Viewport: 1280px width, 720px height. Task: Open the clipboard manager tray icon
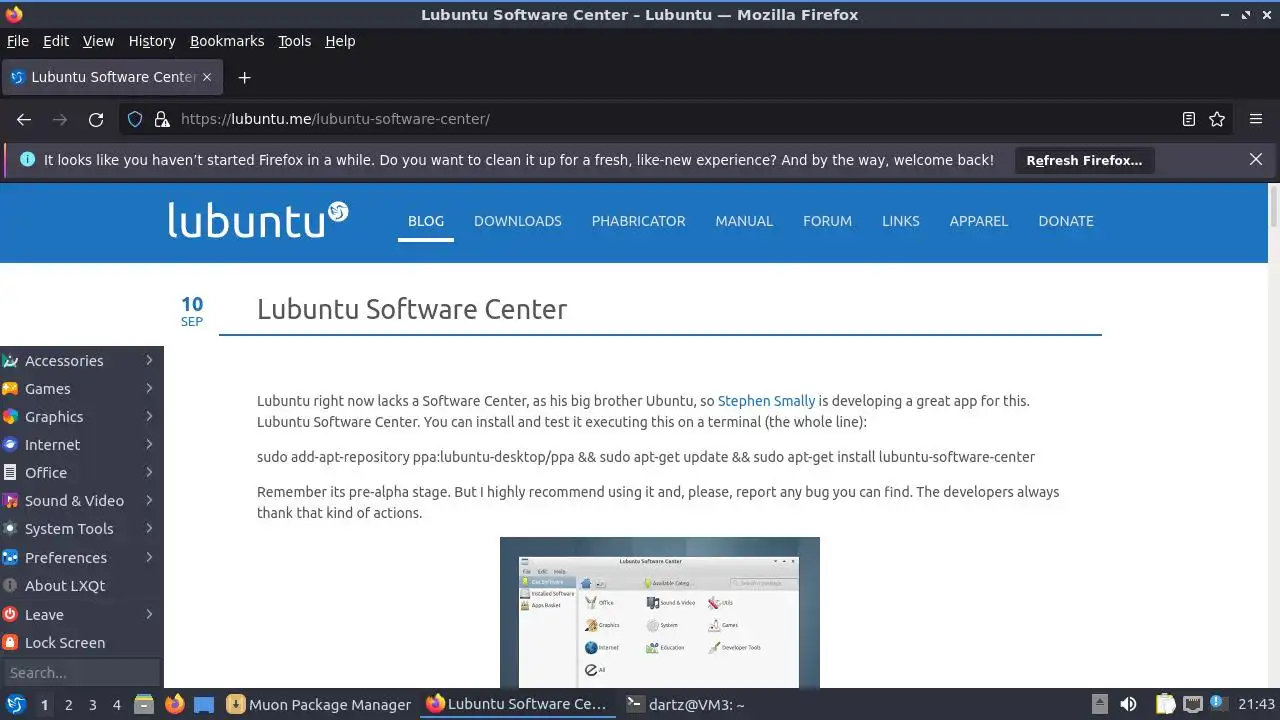pyautogui.click(x=1165, y=704)
